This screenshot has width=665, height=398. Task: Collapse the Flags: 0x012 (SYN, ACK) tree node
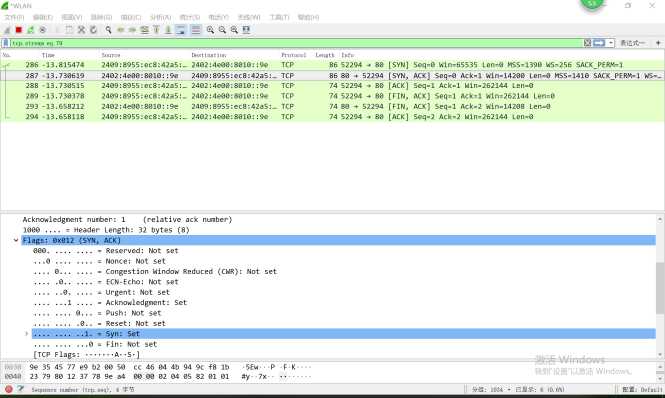[x=16, y=240]
